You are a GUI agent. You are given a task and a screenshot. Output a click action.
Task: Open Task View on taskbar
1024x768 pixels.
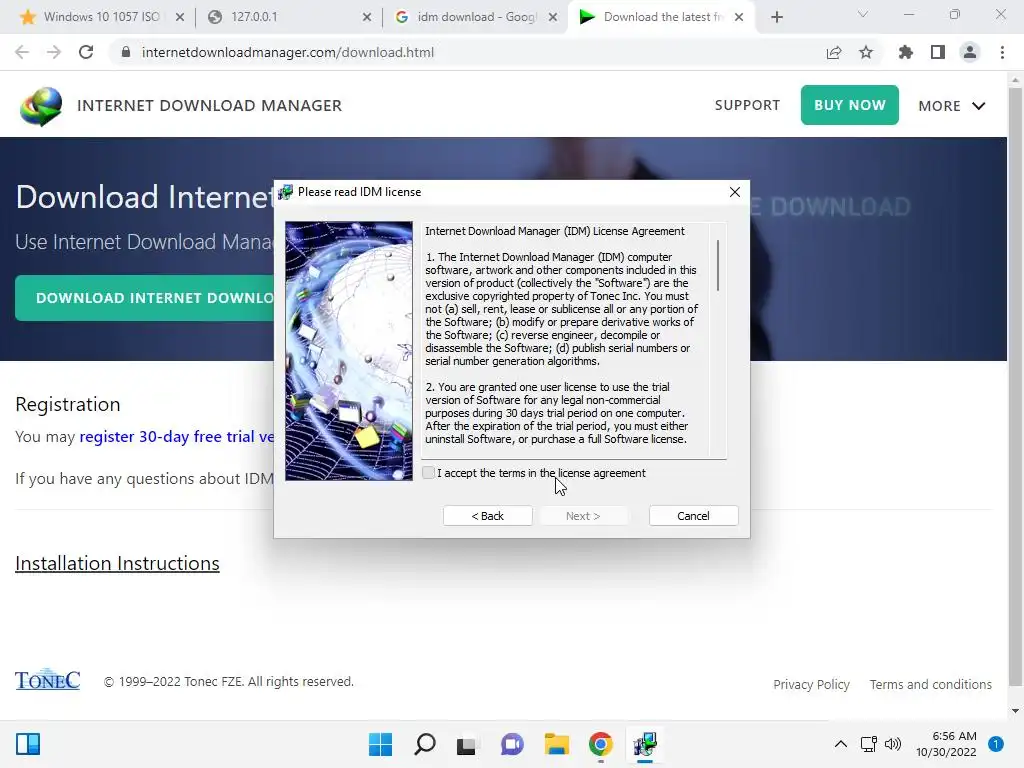[466, 744]
